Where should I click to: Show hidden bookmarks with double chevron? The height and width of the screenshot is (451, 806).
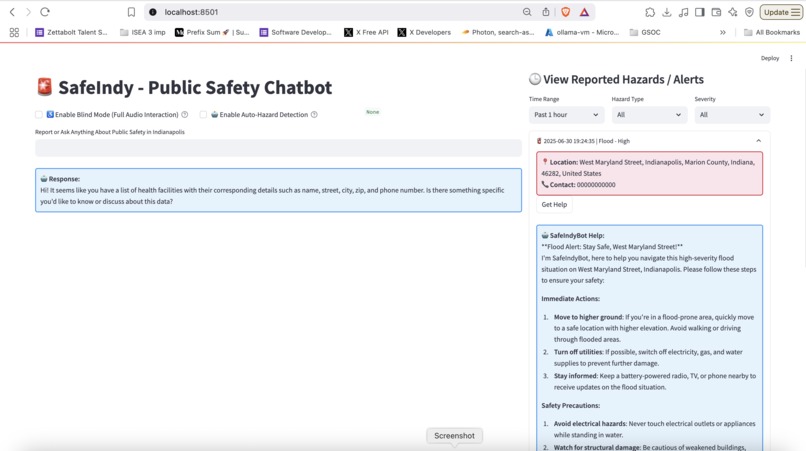coord(723,32)
